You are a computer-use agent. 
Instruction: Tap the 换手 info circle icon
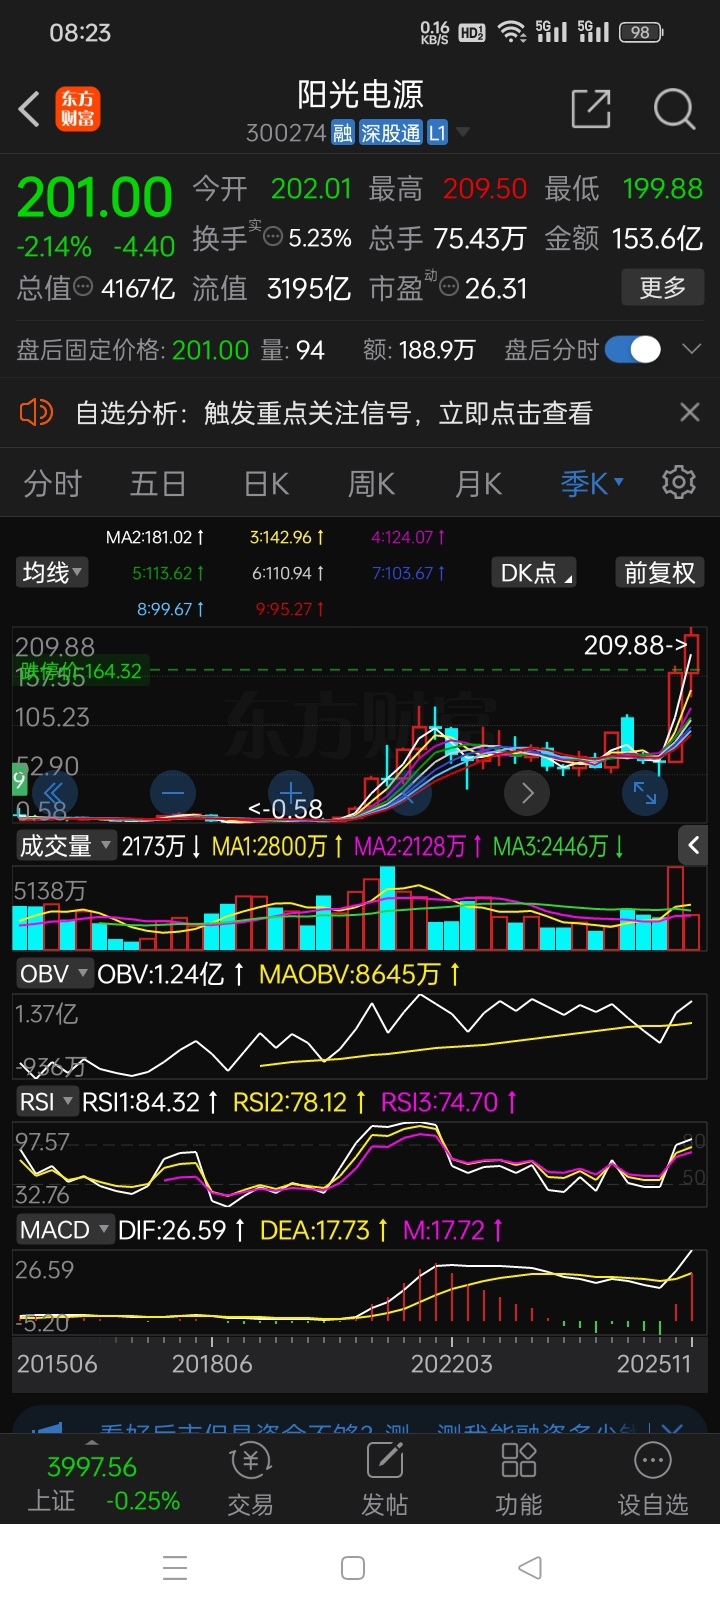(272, 238)
